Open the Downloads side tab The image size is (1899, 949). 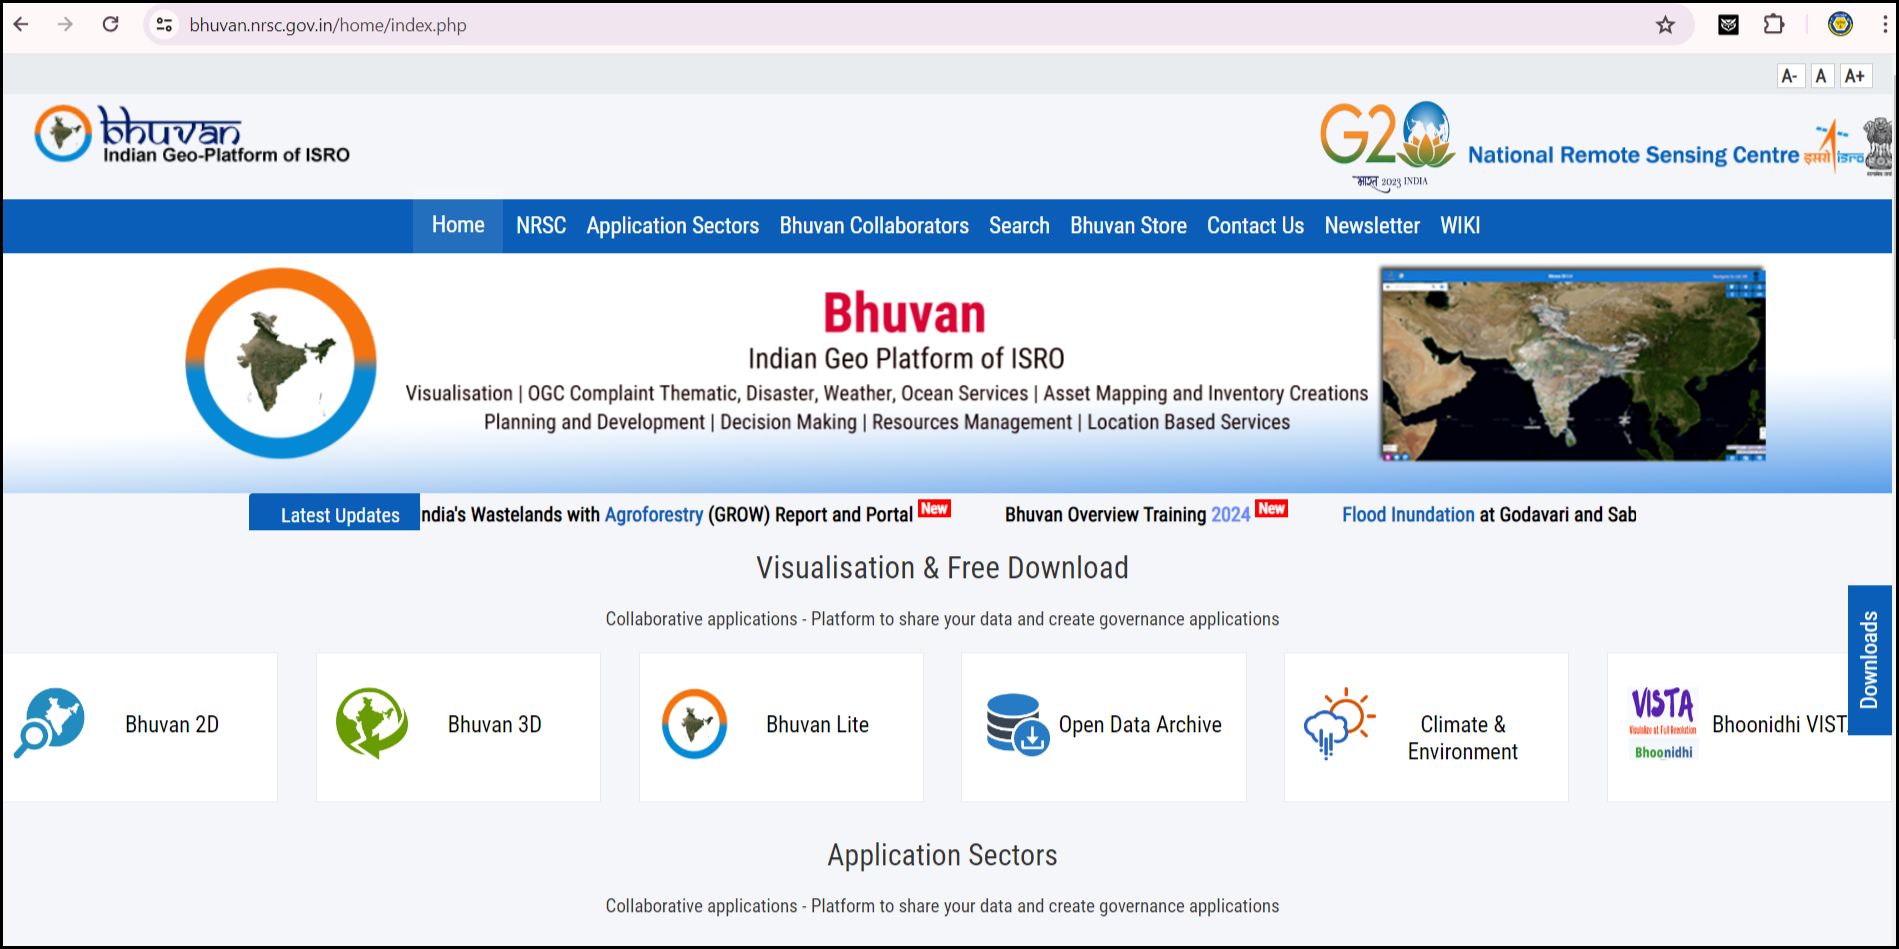tap(1869, 660)
